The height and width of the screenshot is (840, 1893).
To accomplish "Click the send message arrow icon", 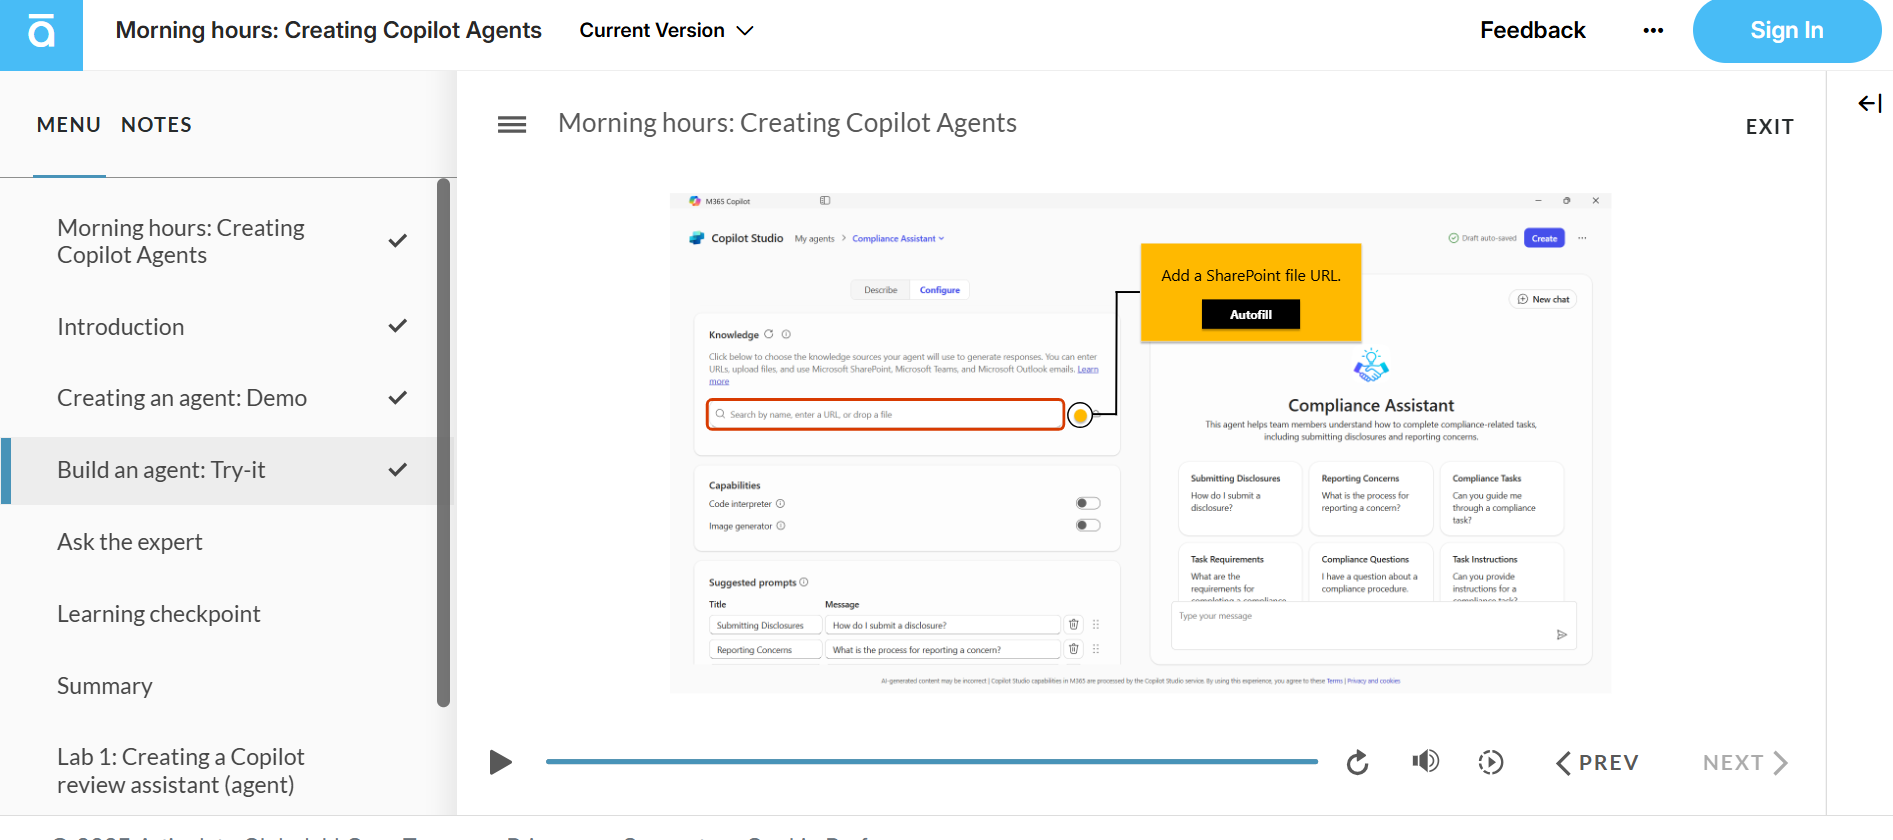I will pyautogui.click(x=1562, y=635).
